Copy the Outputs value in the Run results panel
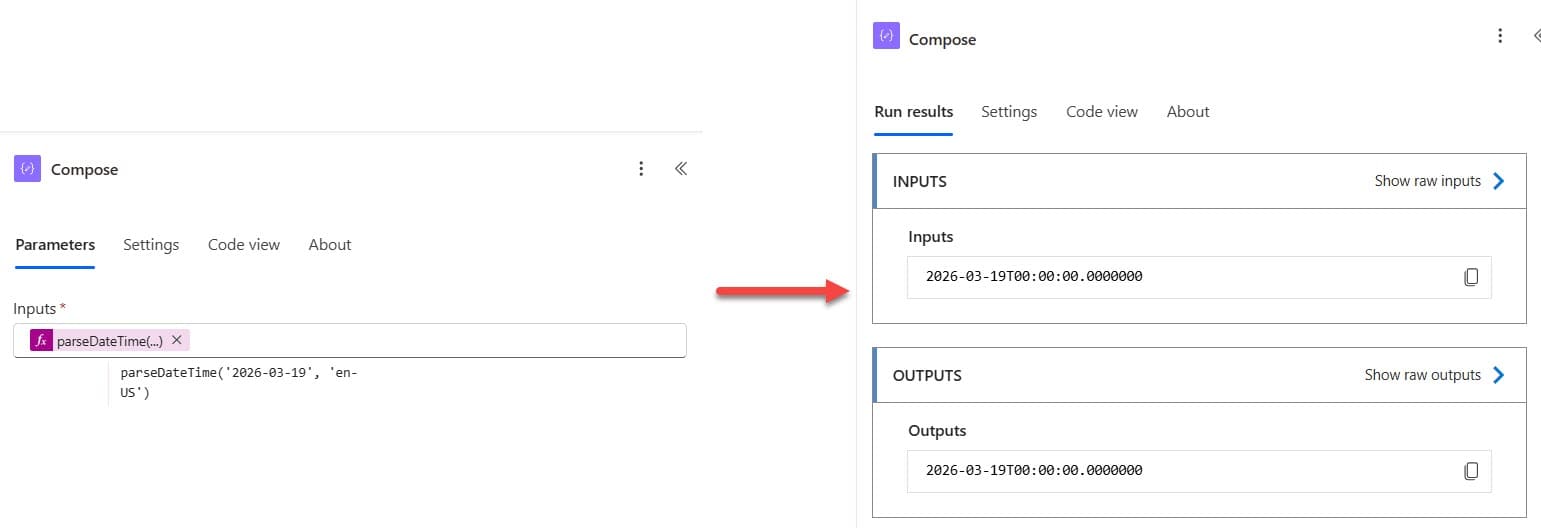This screenshot has height=528, width=1541. [x=1471, y=471]
